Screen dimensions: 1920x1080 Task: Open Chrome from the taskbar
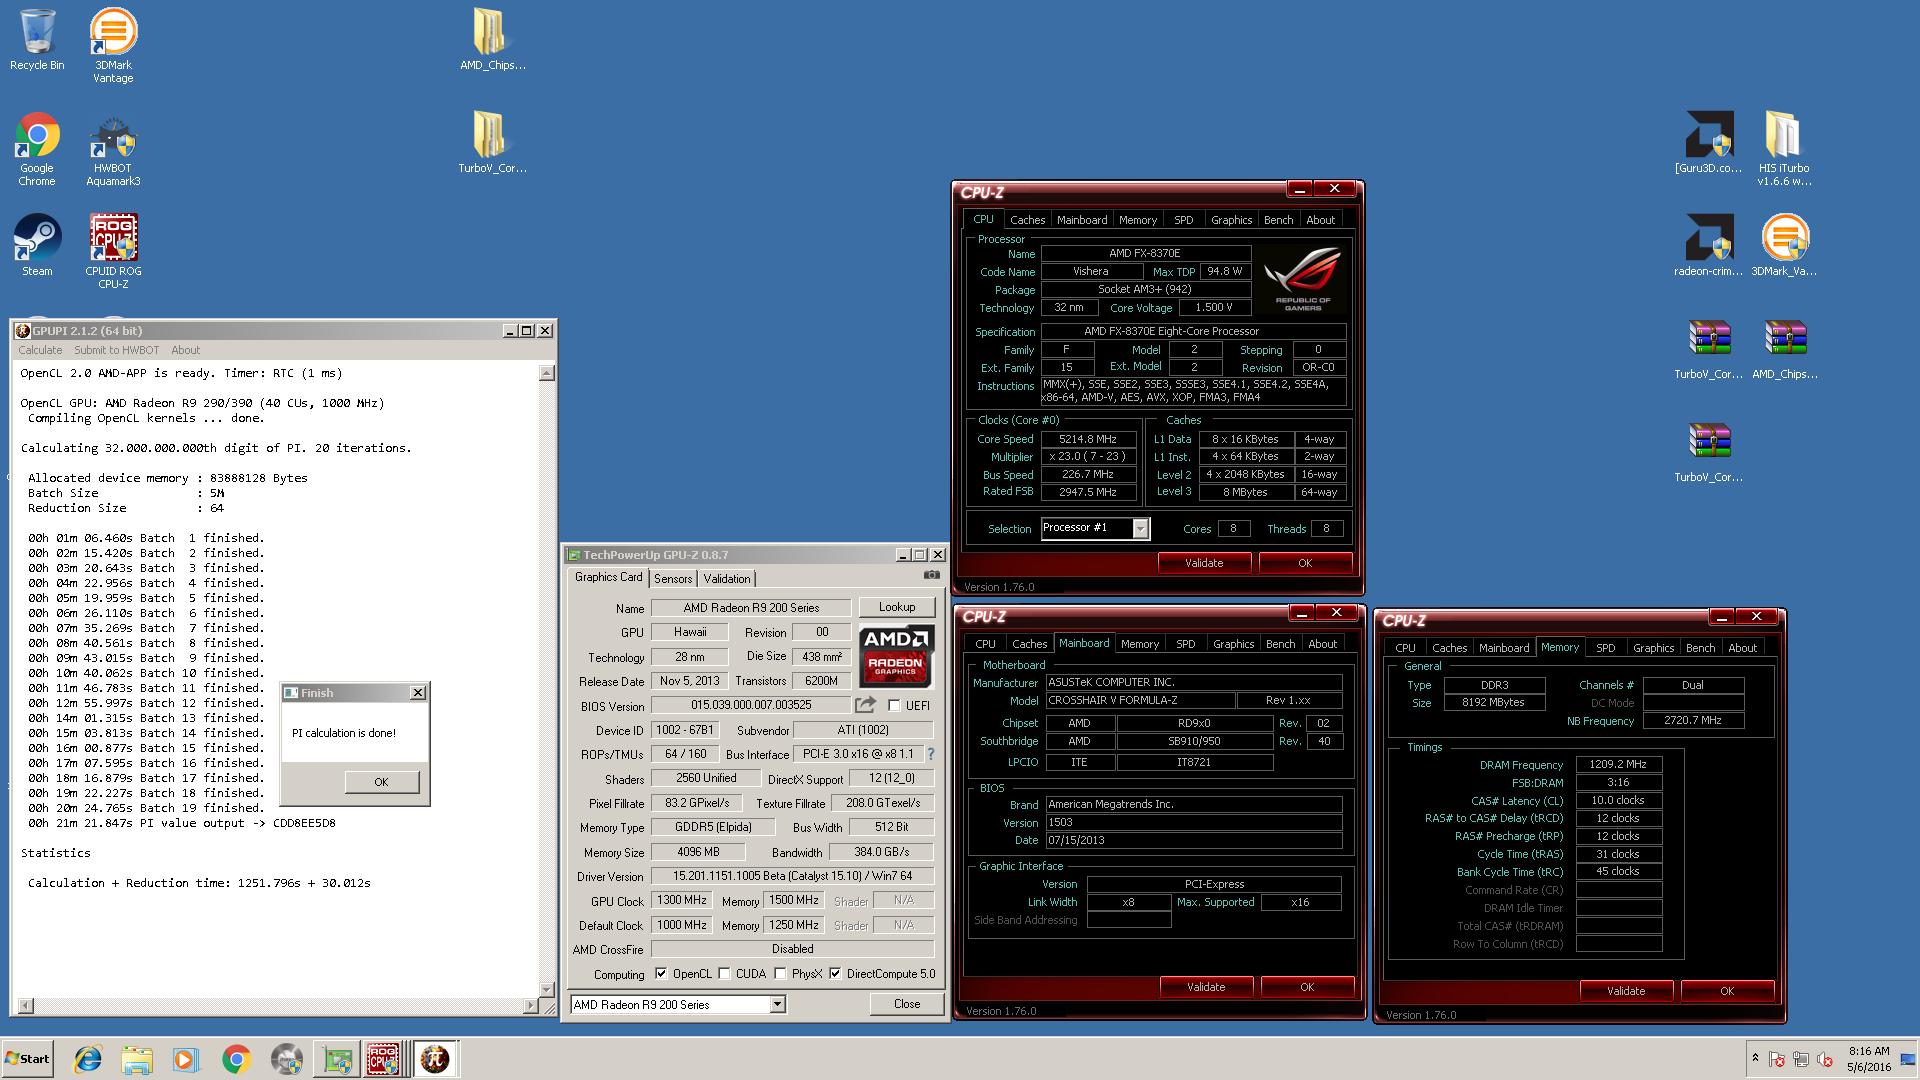pyautogui.click(x=236, y=1059)
